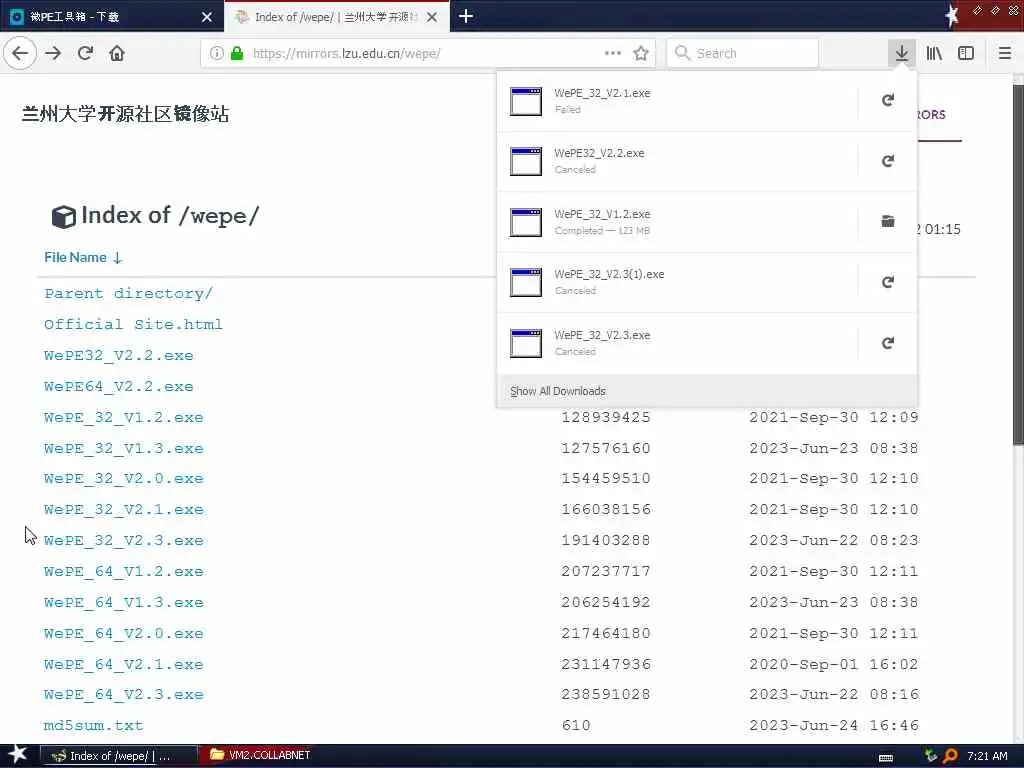Screen dimensions: 1024x768
Task: Click the page vertical scrollbar thumb
Action: pos(1018,264)
